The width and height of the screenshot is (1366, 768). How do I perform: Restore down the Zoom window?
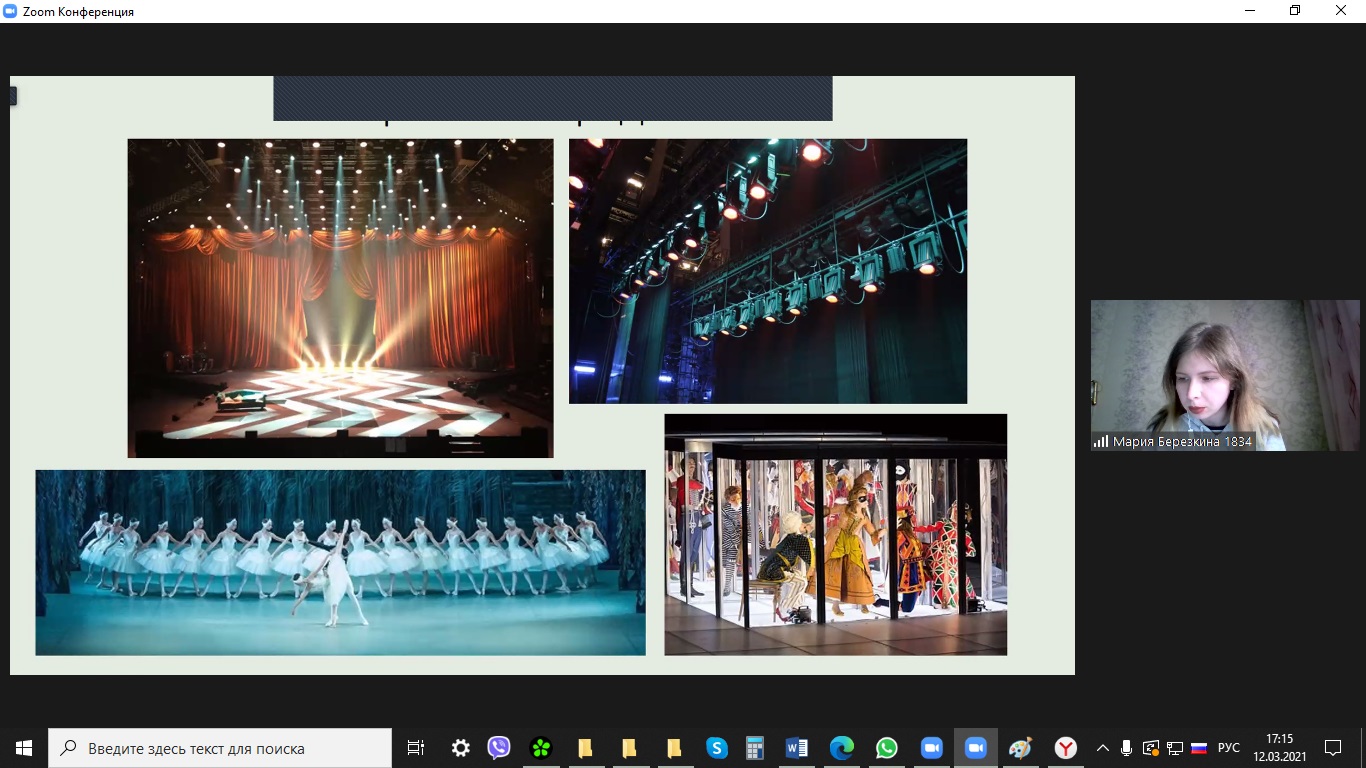[x=1295, y=11]
